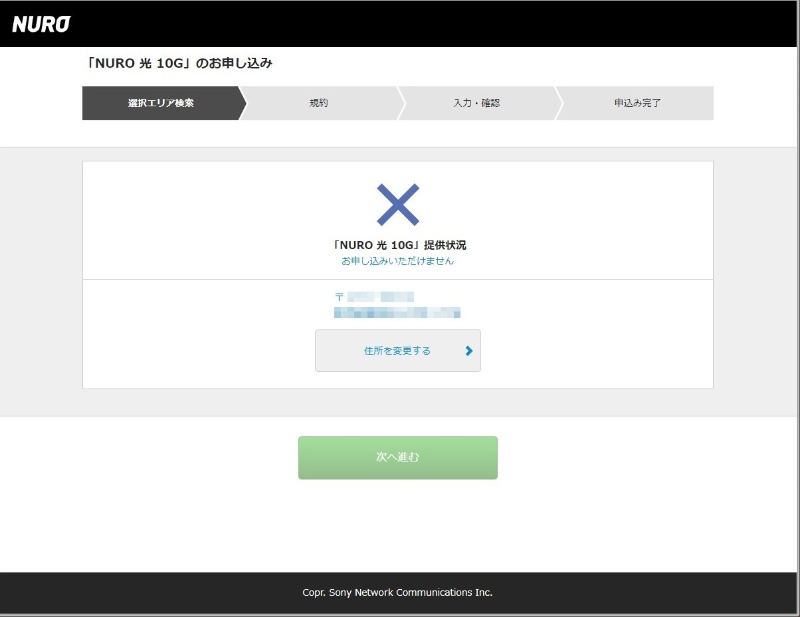Screen dimensions: 800x617
Task: Click the 「NURO 光 10G」のお申し込み page title
Action: pyautogui.click(x=178, y=63)
